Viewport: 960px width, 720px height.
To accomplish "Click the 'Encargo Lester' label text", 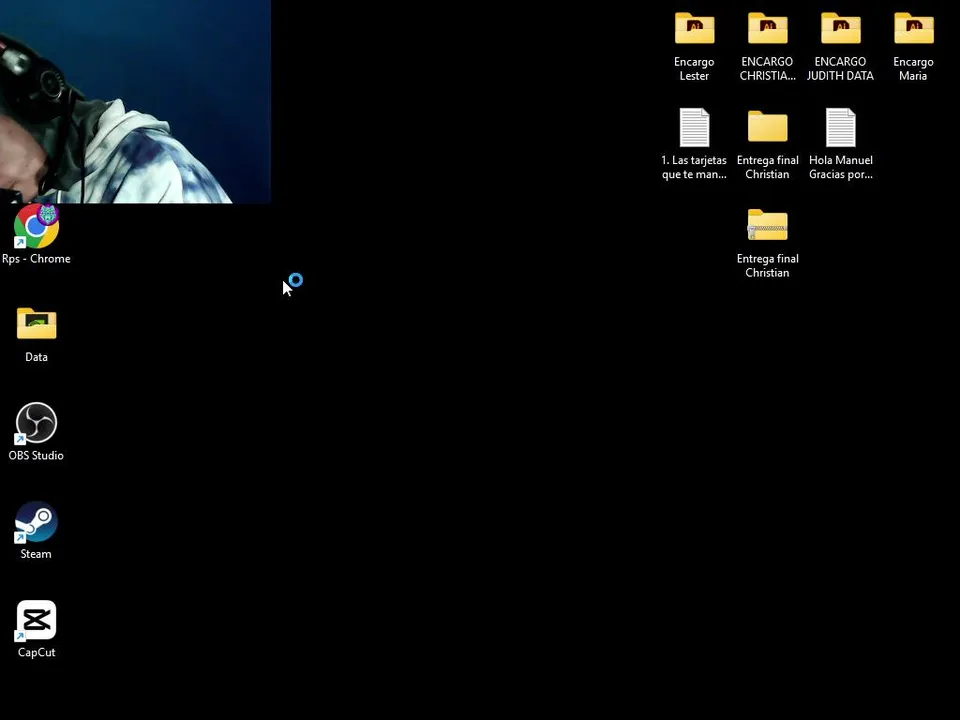I will point(694,69).
